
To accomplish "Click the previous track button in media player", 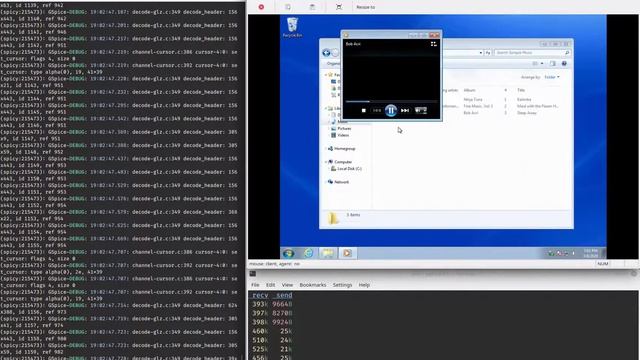I will tap(376, 111).
